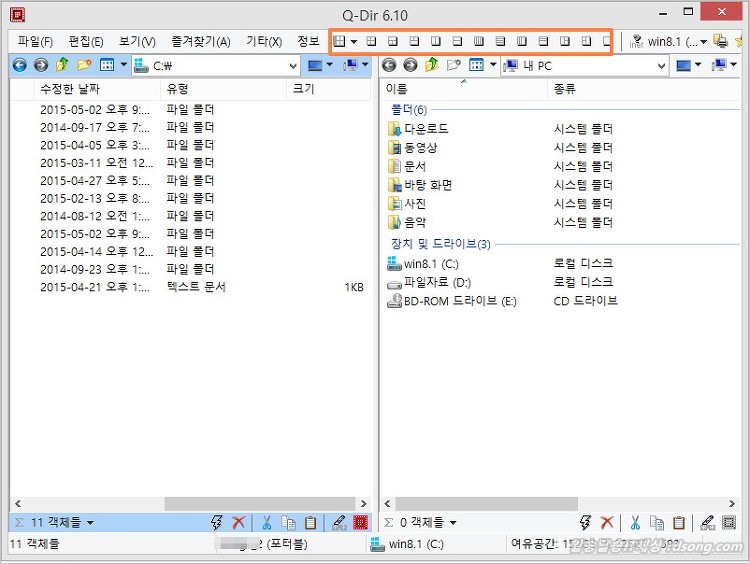Click the left pane back arrow button
The height and width of the screenshot is (564, 750).
click(x=19, y=66)
